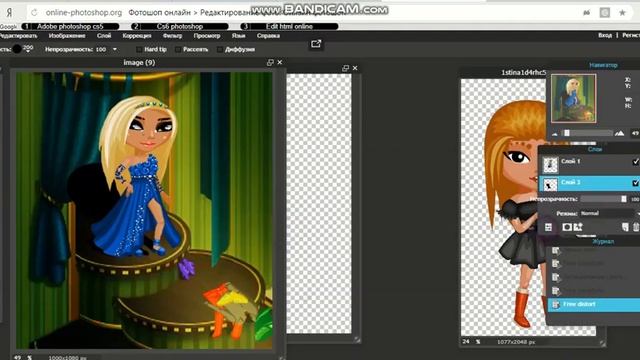The width and height of the screenshot is (640, 360).
Task: Open the Справка menu
Action: pos(268,36)
